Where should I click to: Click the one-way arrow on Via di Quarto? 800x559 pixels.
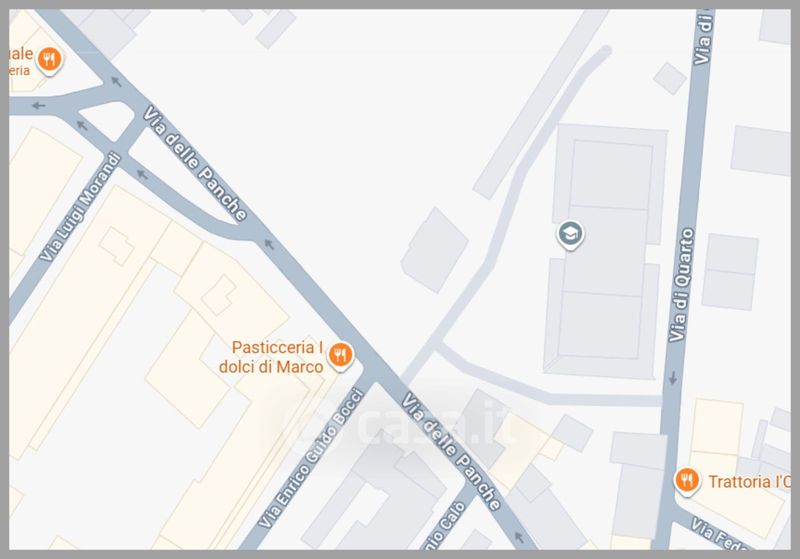(x=673, y=378)
